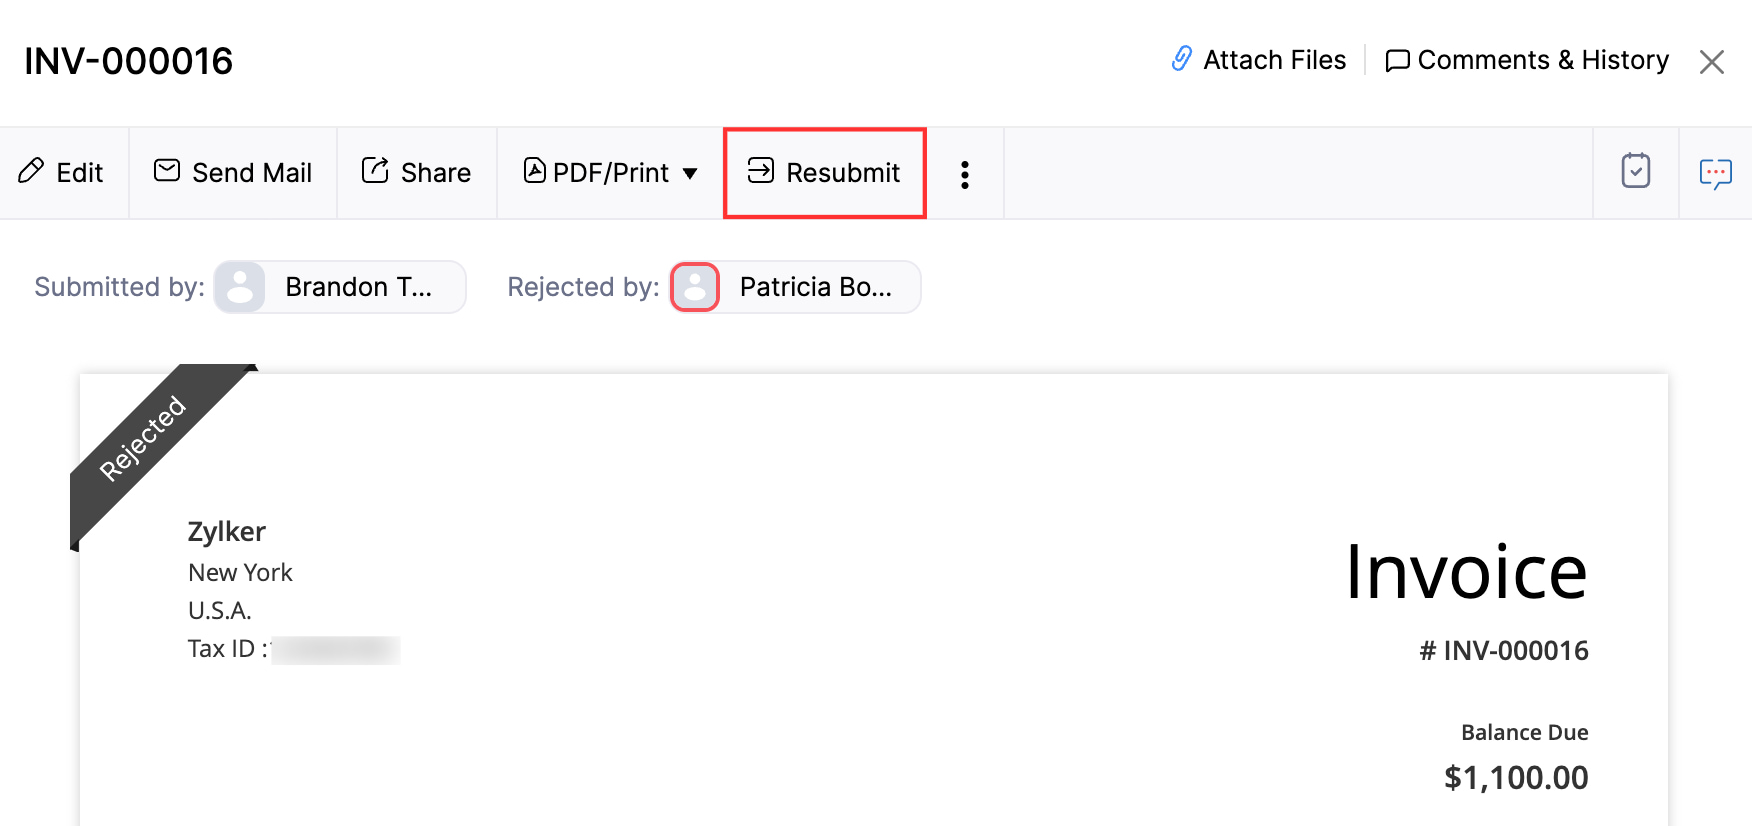Select Edit in the action toolbar
Viewport: 1752px width, 826px height.
point(62,172)
